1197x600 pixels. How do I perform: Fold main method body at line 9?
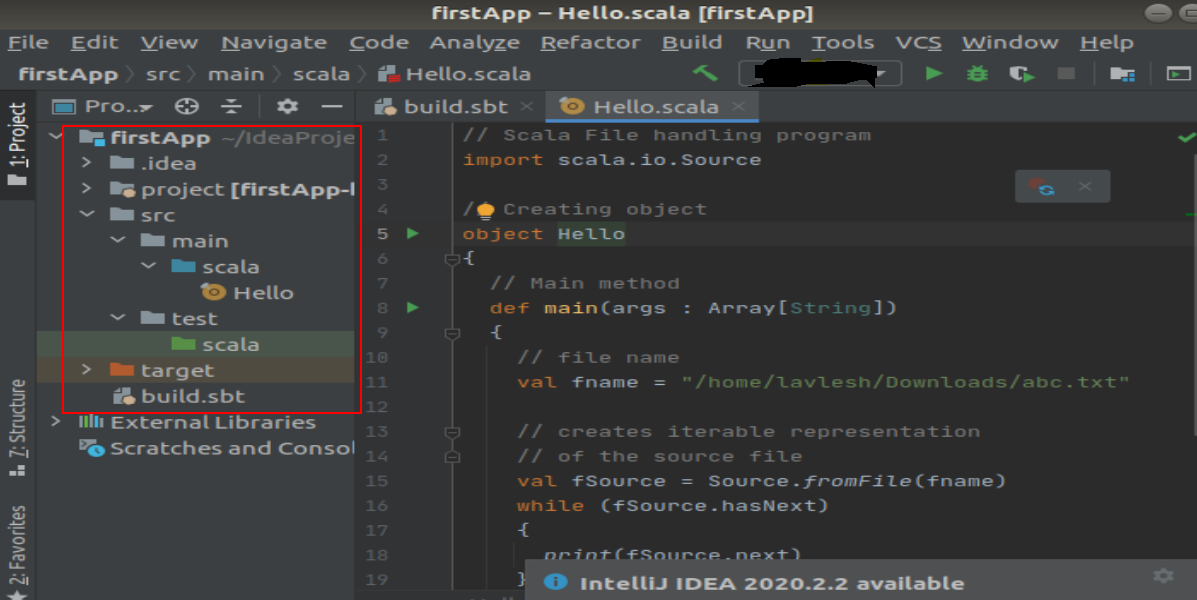coord(452,334)
